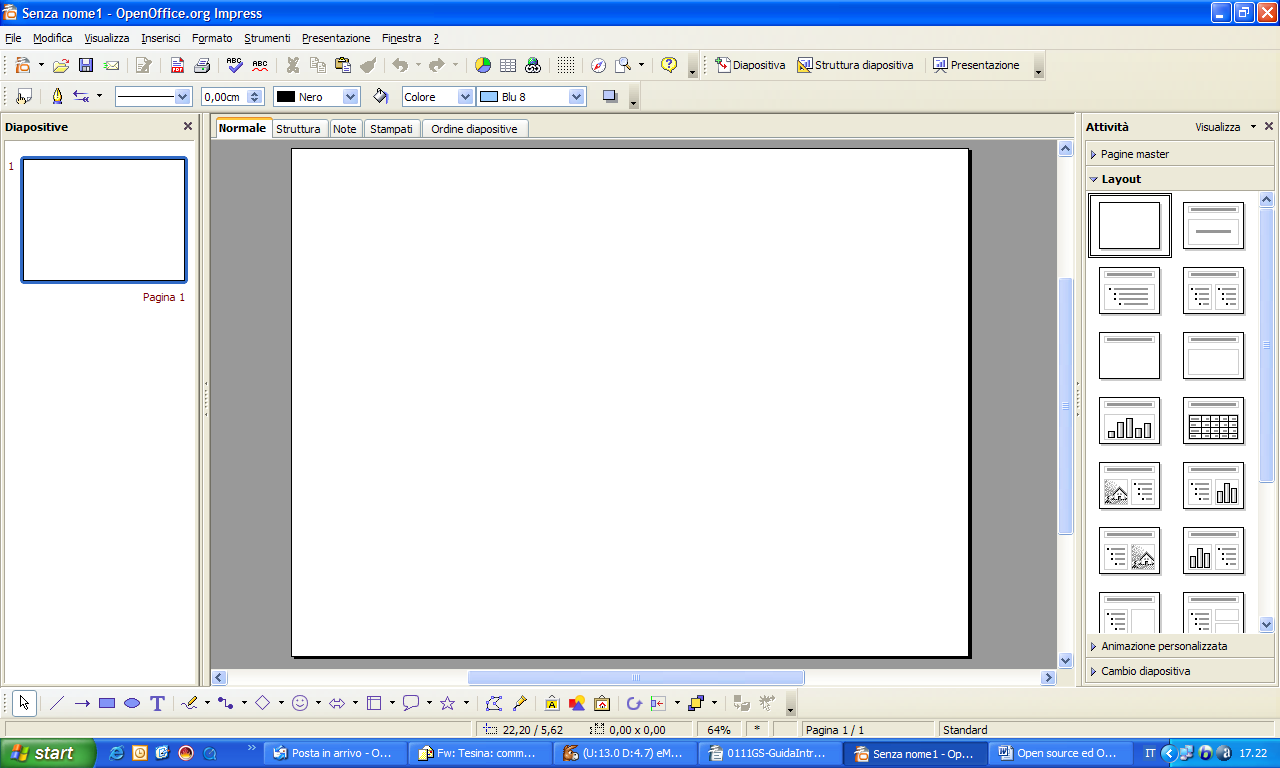Save the presentation with the floppy icon
The image size is (1280, 768).
tap(86, 65)
